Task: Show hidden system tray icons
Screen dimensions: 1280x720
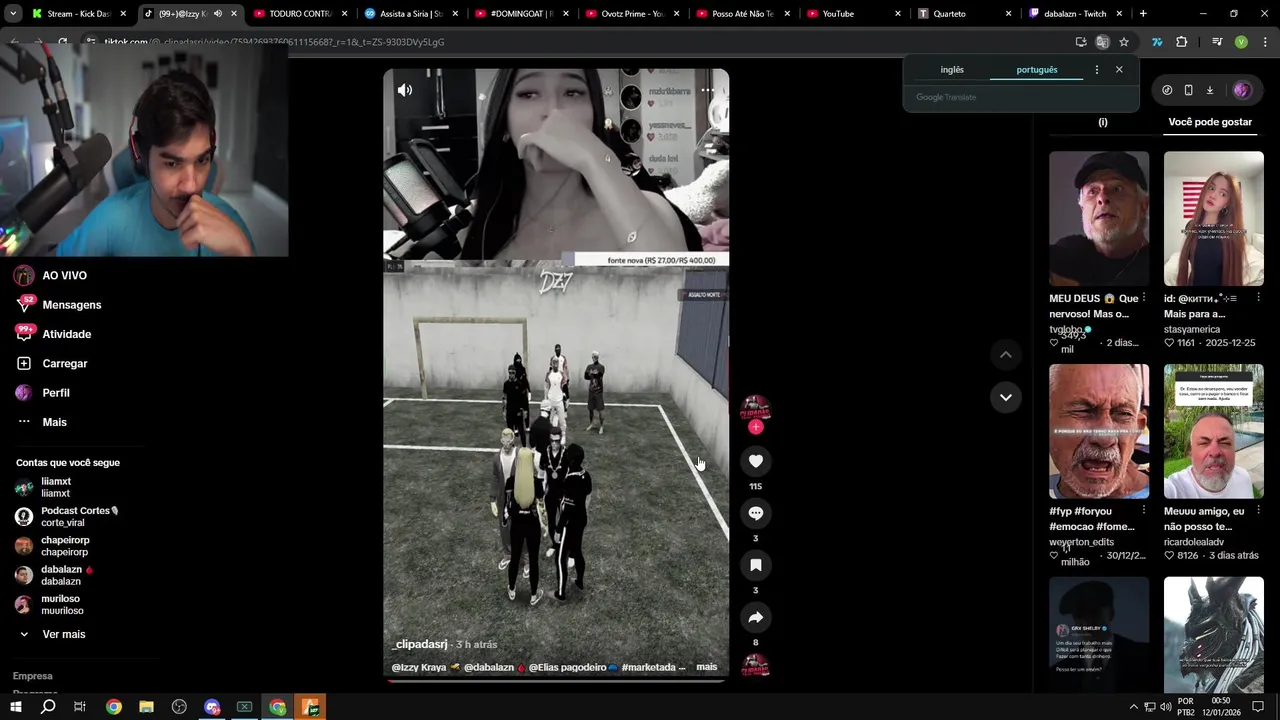Action: [x=1133, y=707]
